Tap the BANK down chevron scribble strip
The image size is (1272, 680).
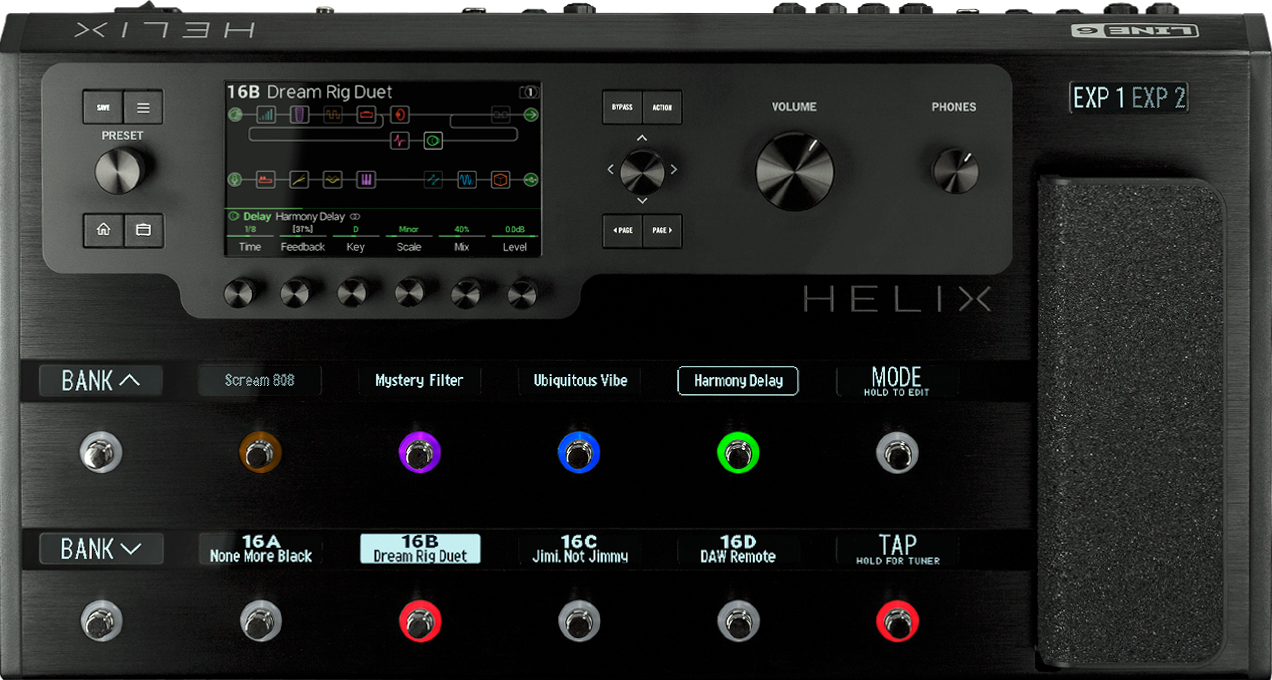101,549
